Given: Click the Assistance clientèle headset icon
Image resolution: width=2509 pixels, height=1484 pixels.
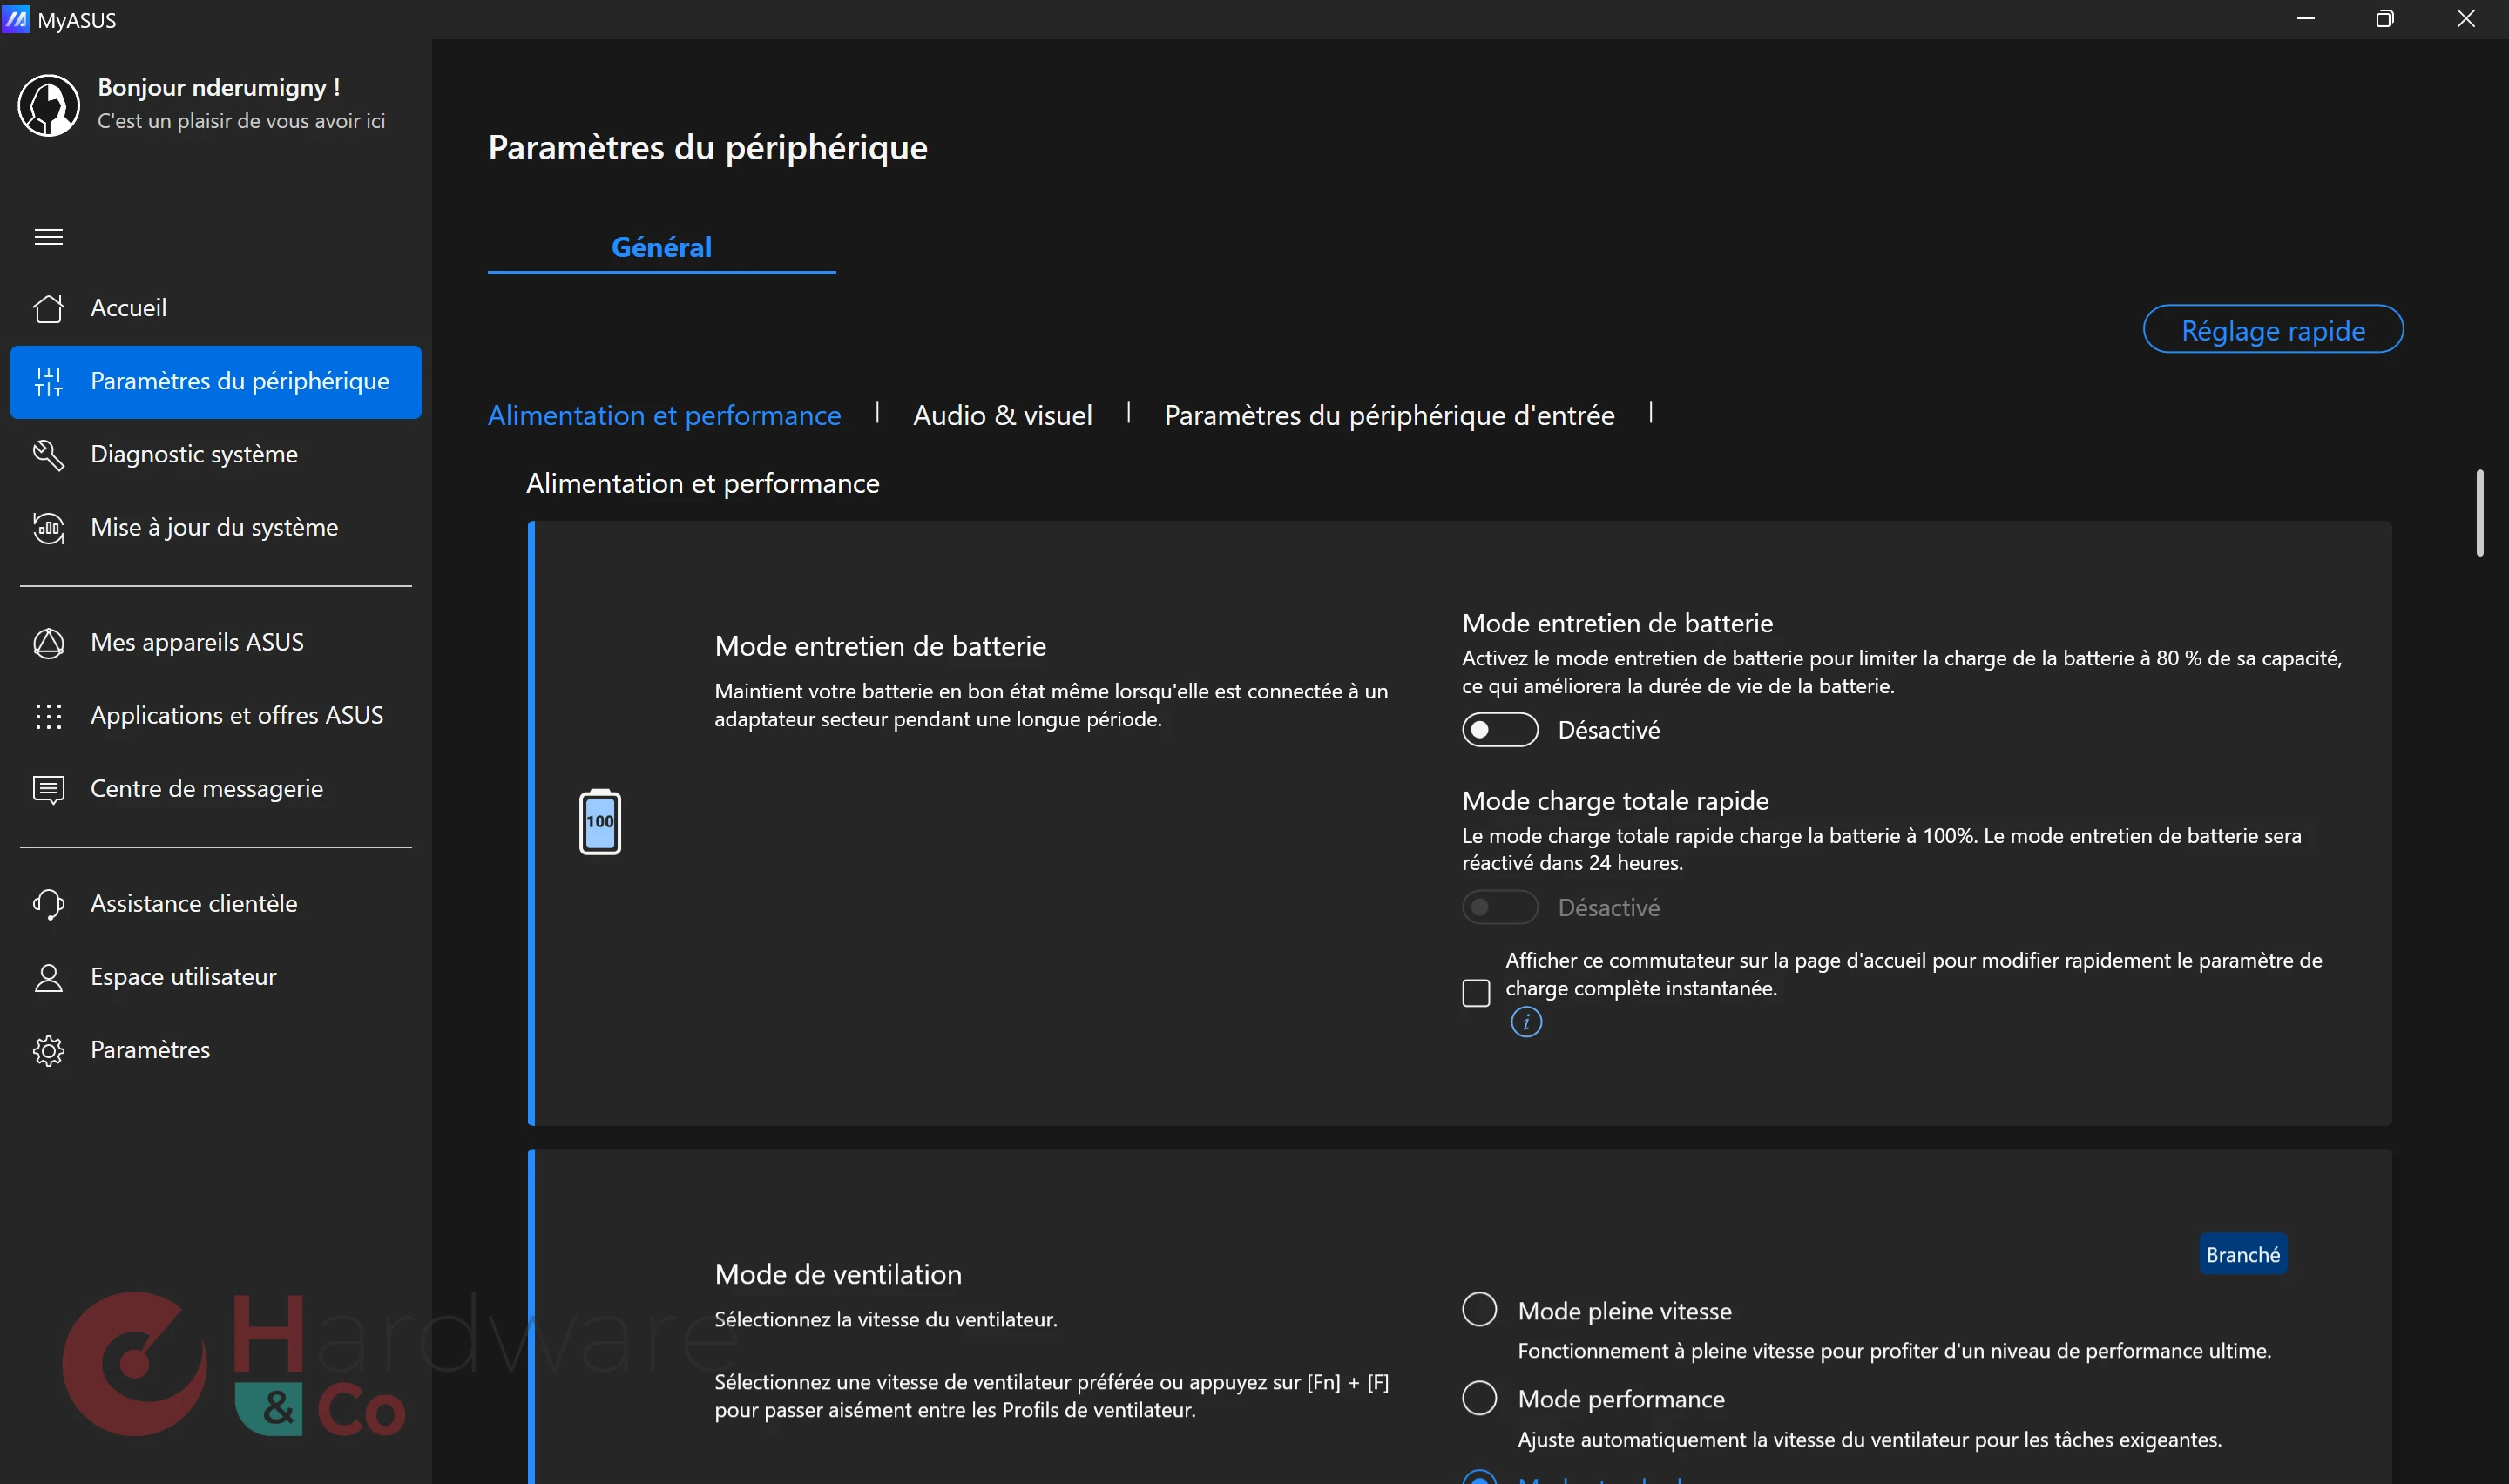Looking at the screenshot, I should tap(48, 904).
